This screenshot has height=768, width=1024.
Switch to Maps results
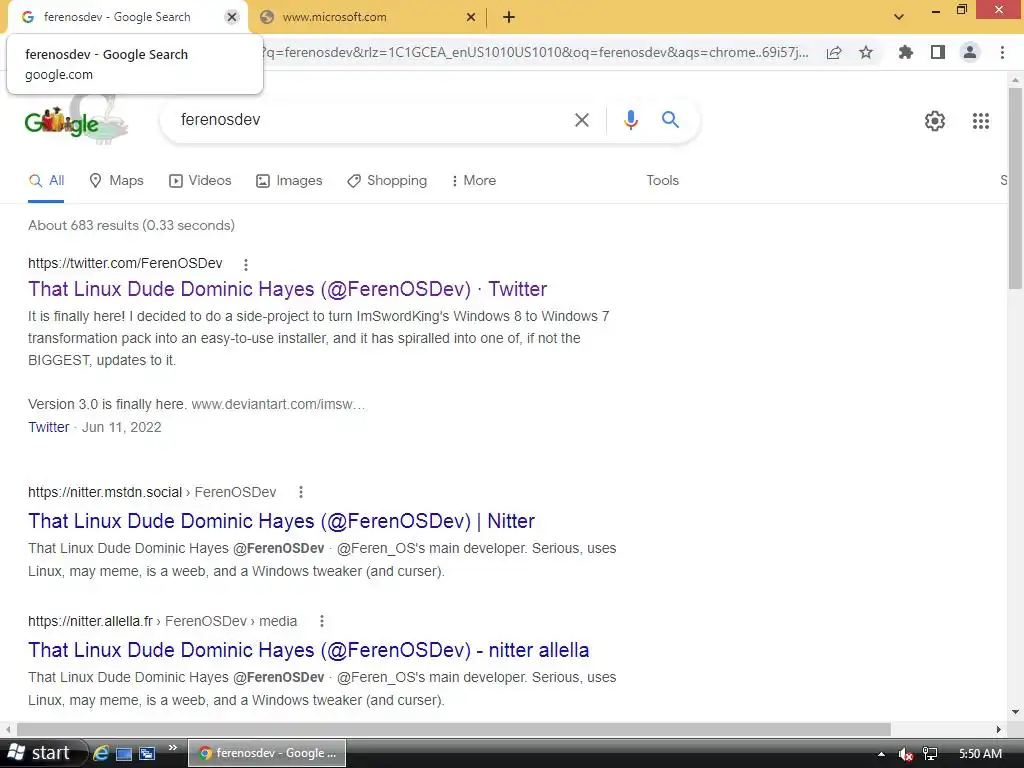116,181
